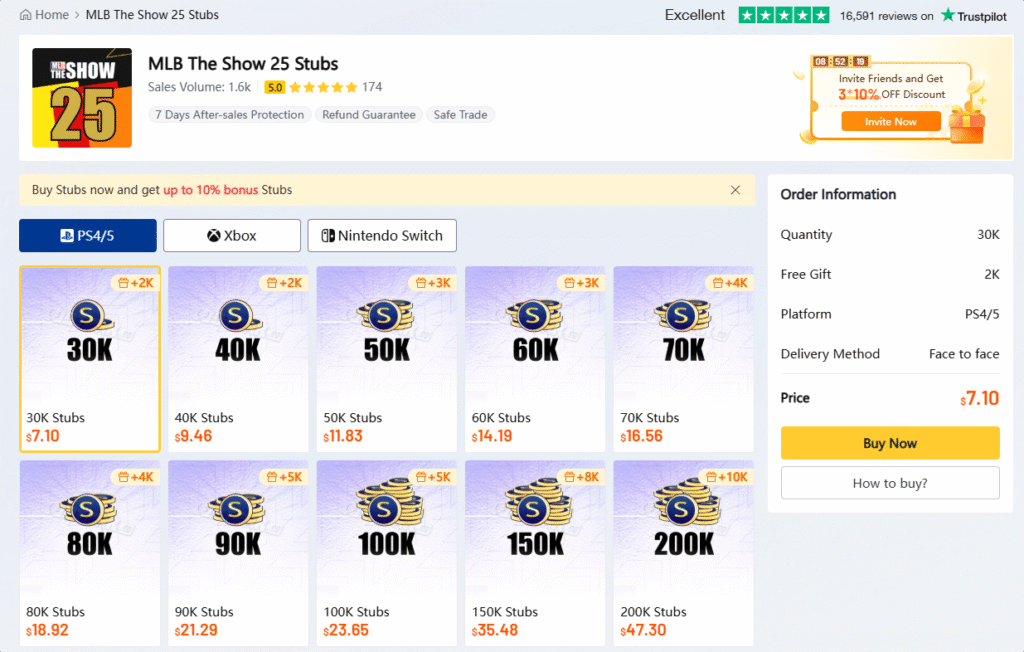The image size is (1024, 652).
Task: Click the +4K bonus badge on 70K card
Action: coord(729,283)
